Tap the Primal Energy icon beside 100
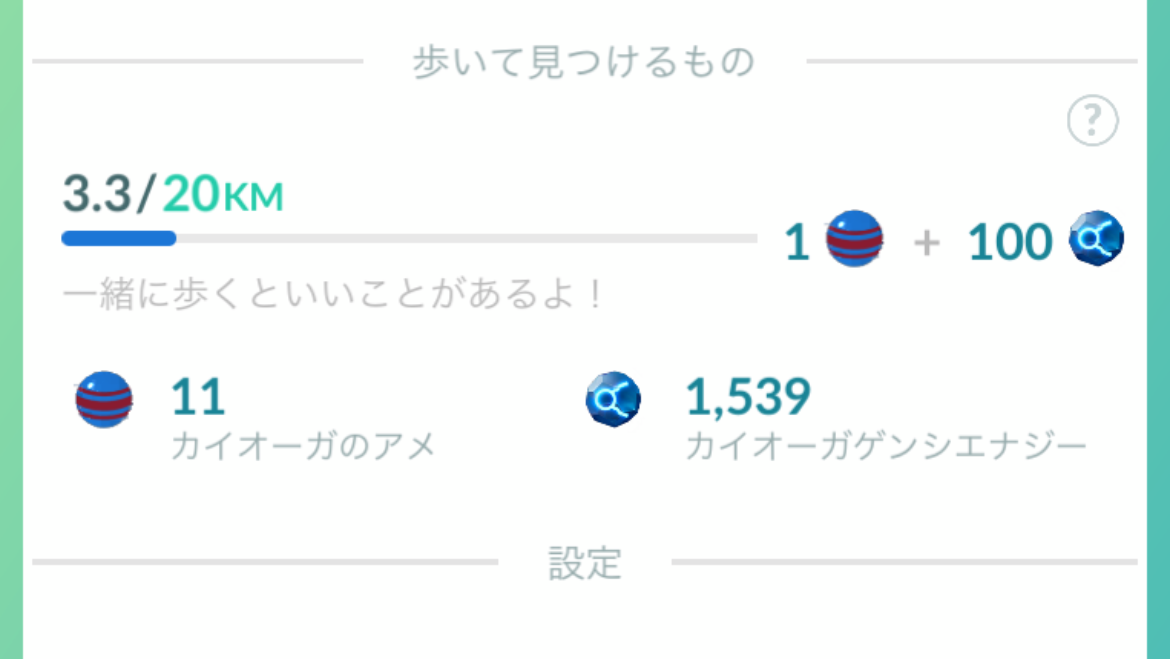Image resolution: width=1170 pixels, height=659 pixels. [1096, 239]
